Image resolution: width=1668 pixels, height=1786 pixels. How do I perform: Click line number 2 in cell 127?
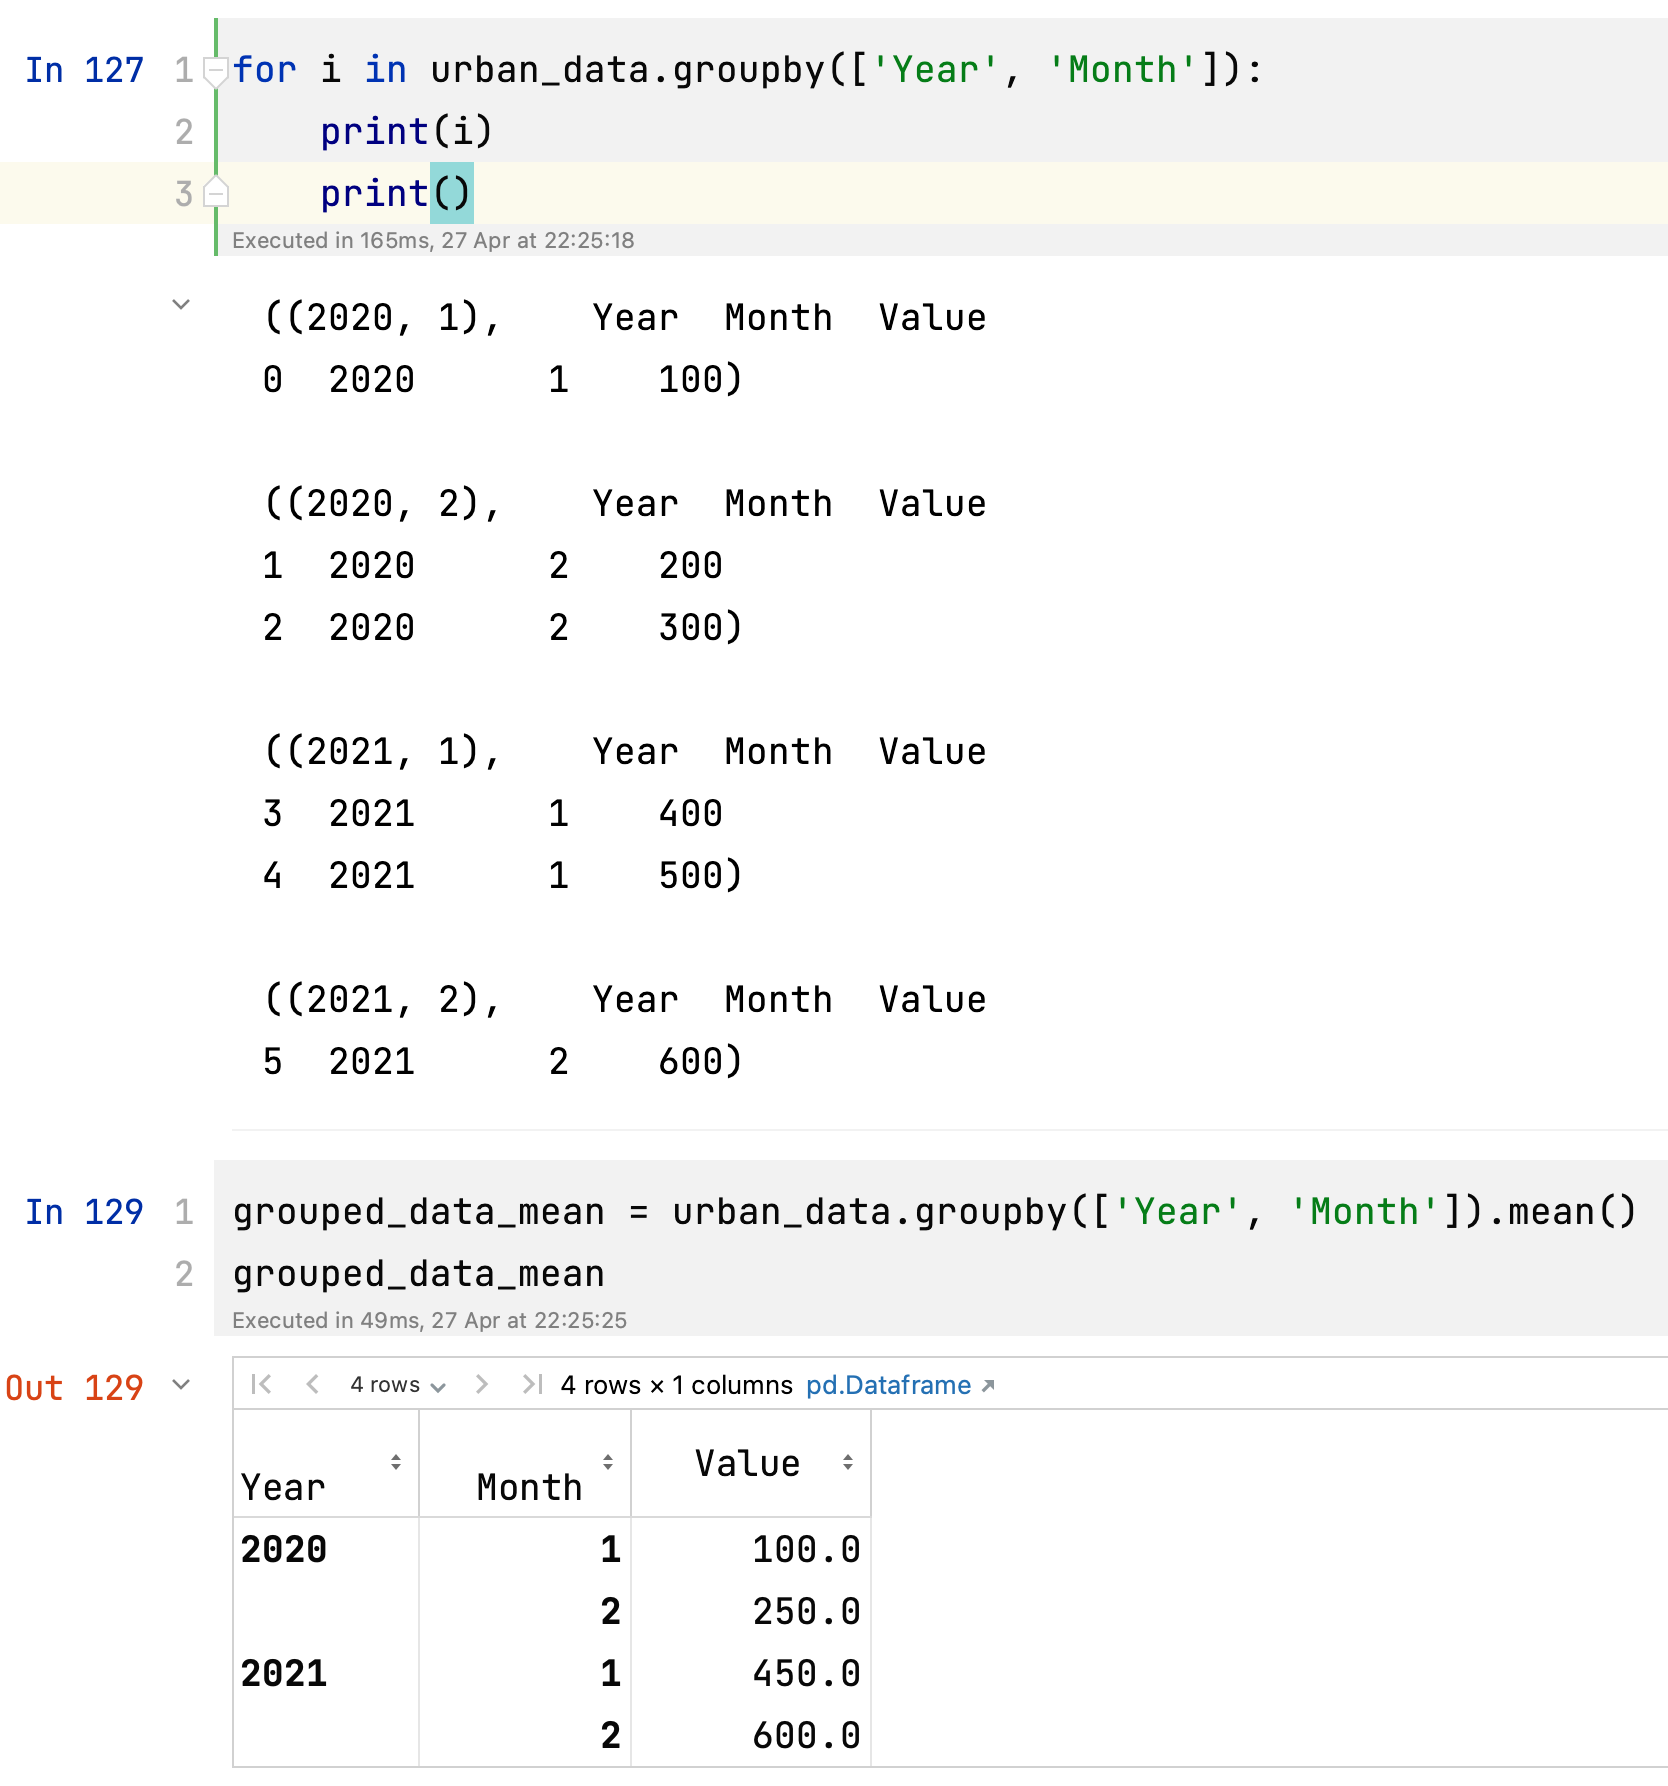tap(184, 132)
